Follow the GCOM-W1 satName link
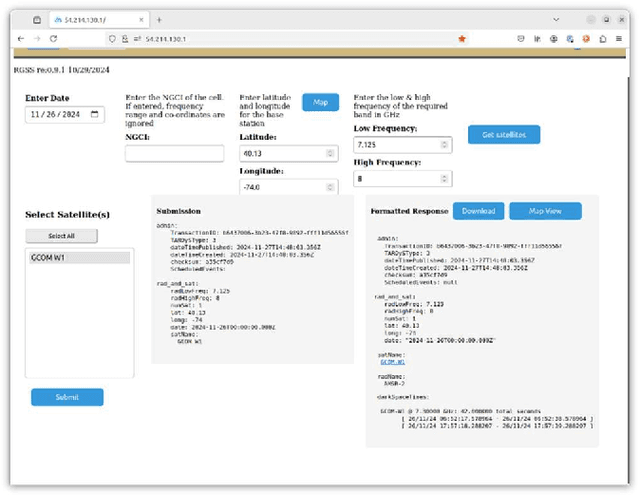Viewport: 640px width, 496px height. click(x=394, y=361)
